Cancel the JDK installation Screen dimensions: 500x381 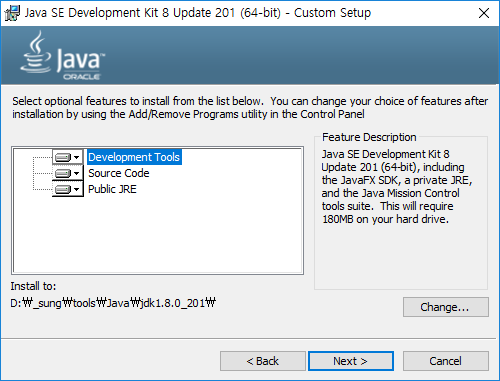446,361
